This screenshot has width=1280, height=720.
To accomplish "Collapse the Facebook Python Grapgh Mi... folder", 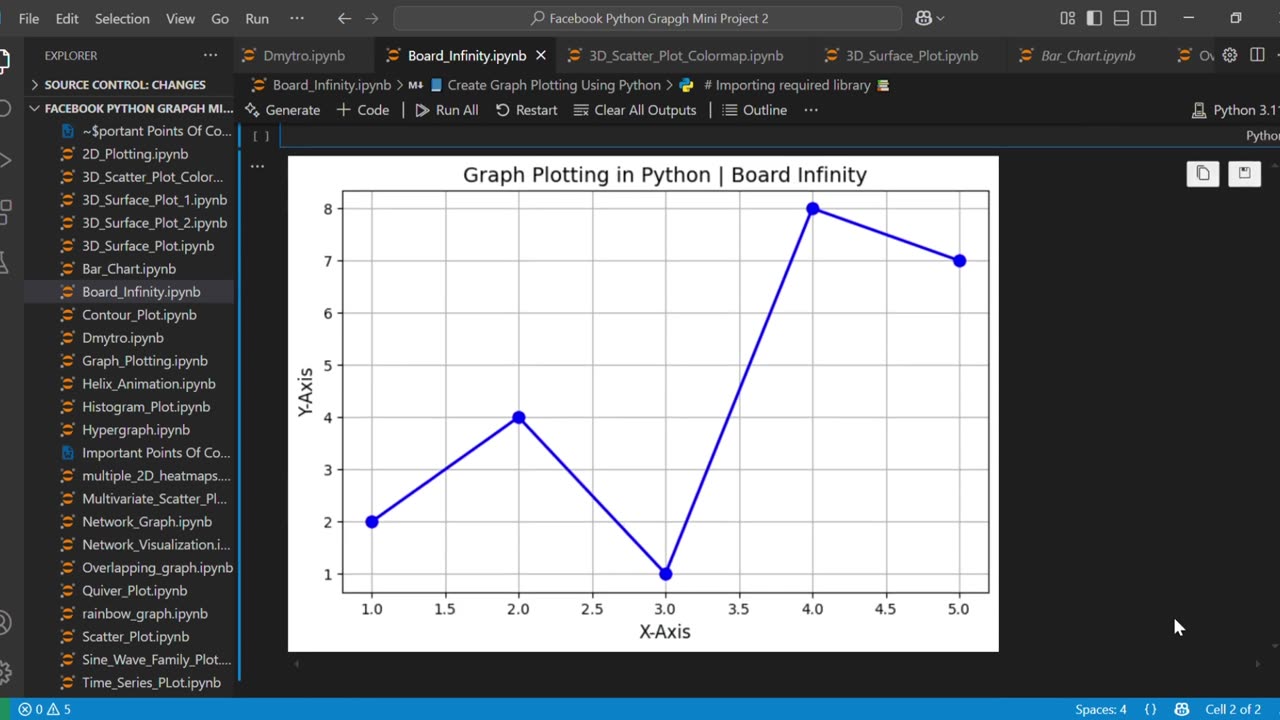I will coord(130,108).
